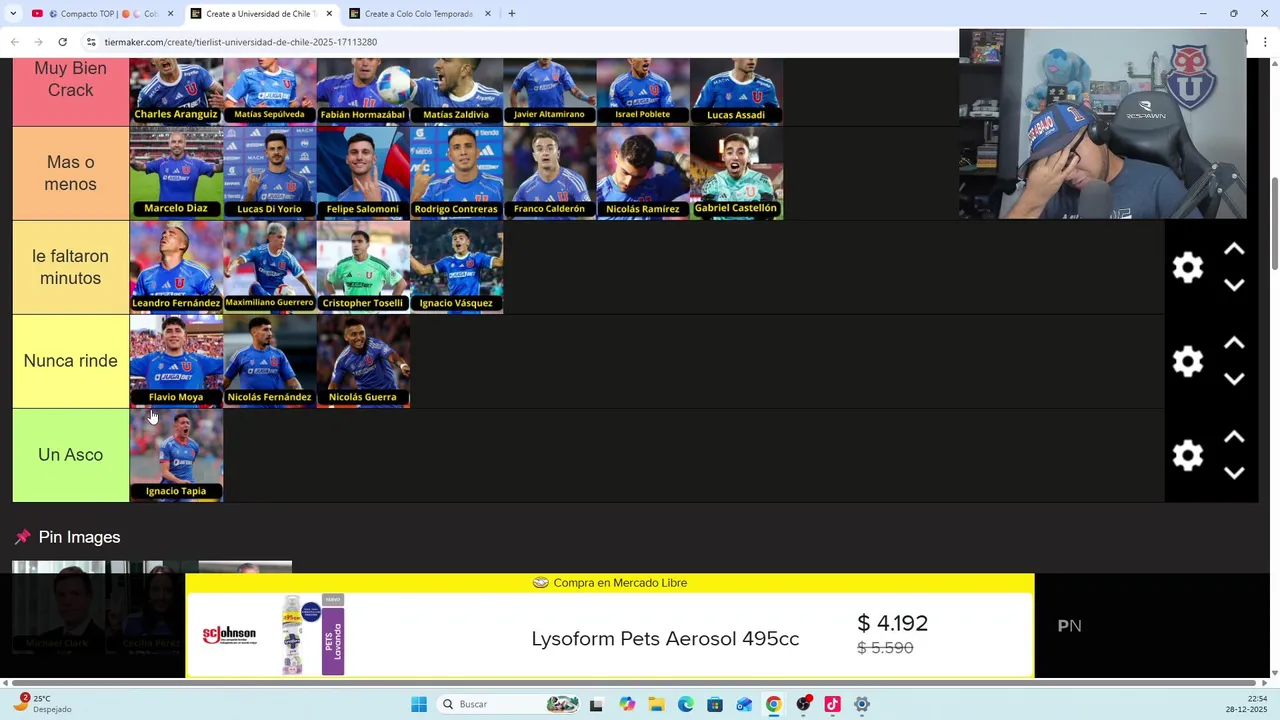Select the Lucas Assadi player card
The image size is (1280, 720).
(736, 91)
